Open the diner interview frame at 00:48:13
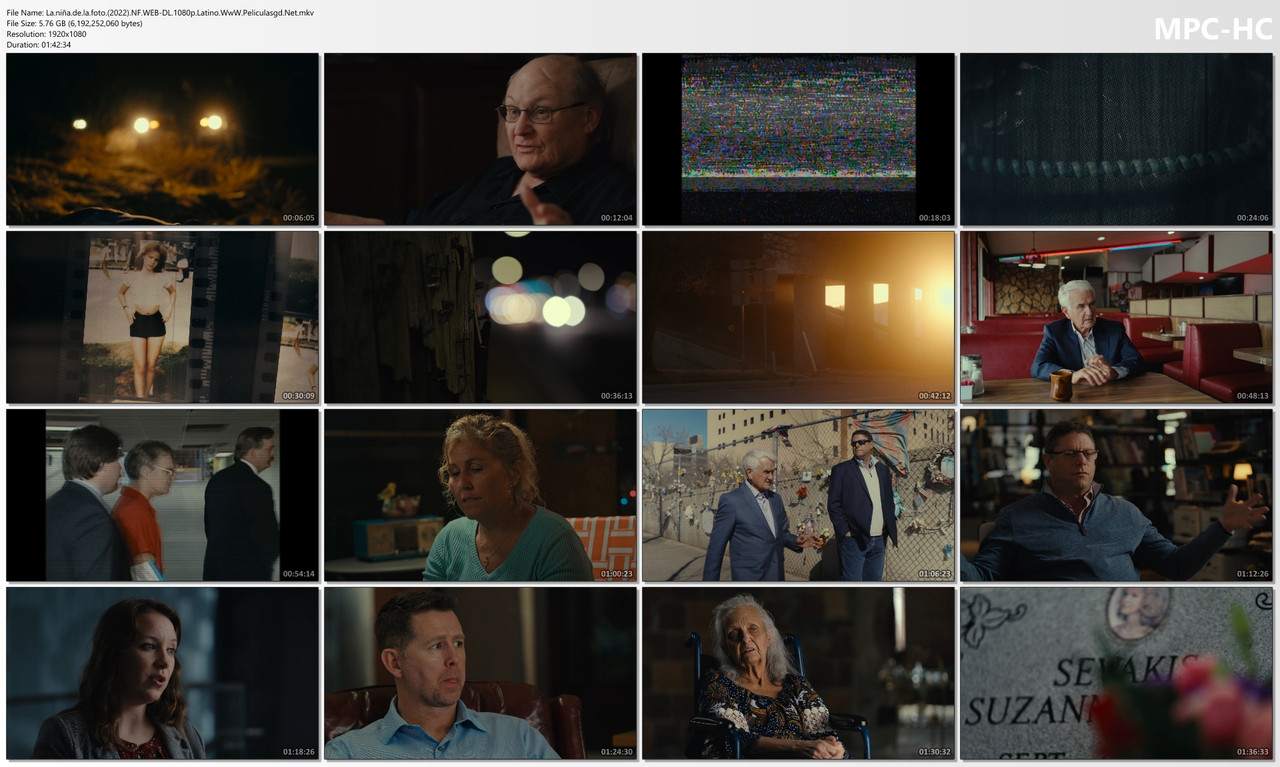Screen dimensions: 1280x767 1116,317
